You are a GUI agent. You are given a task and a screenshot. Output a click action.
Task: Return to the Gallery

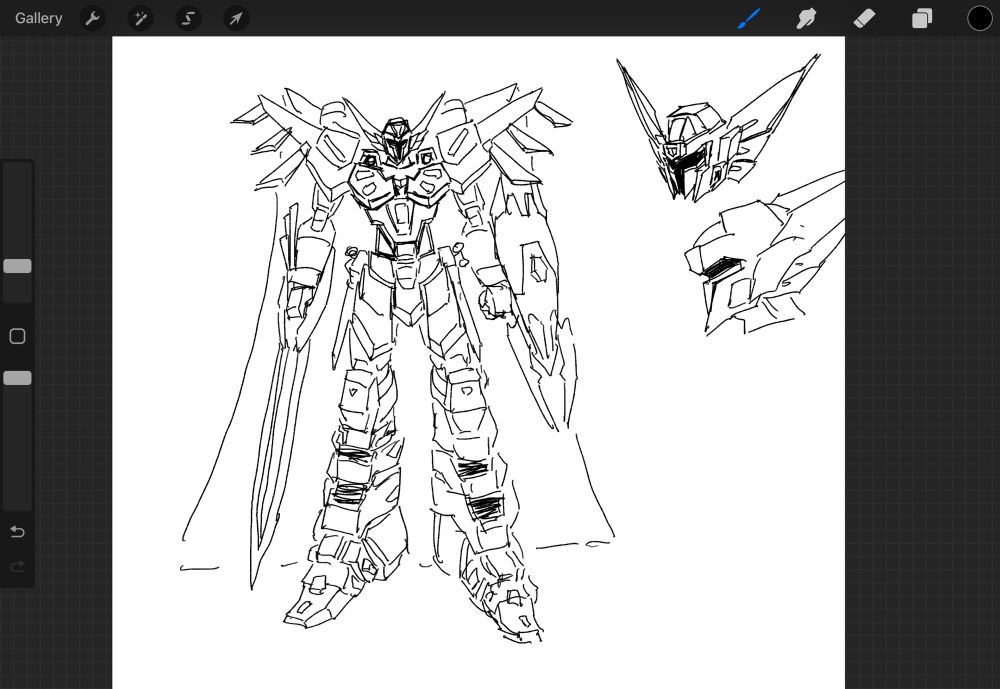pos(38,19)
